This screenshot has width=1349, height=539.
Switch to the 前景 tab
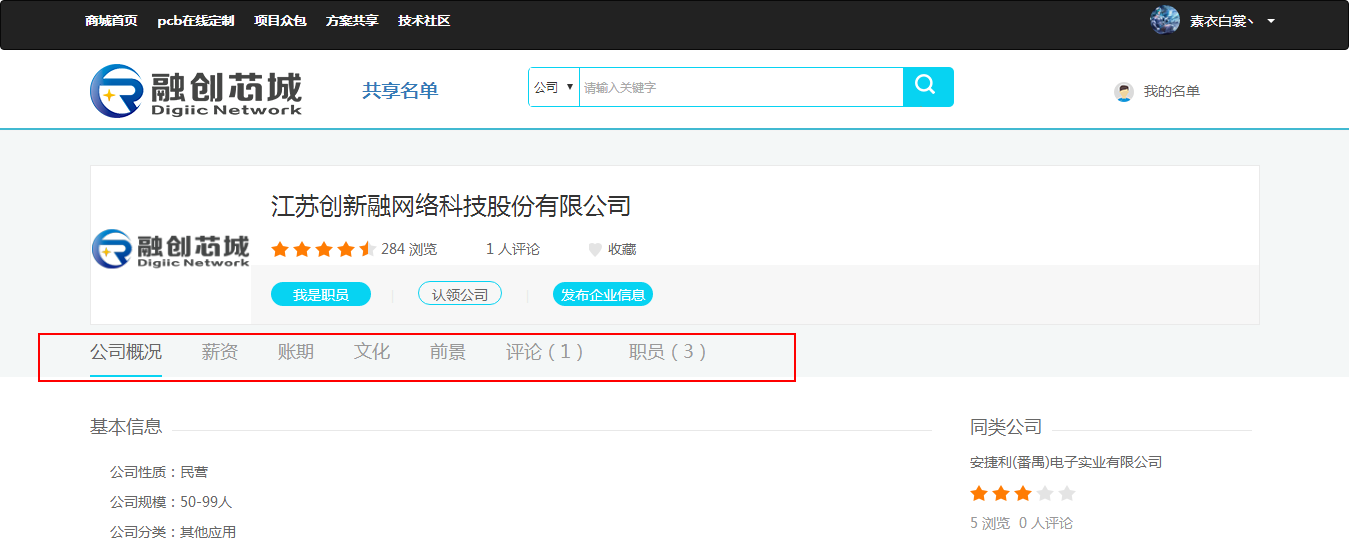click(x=448, y=352)
